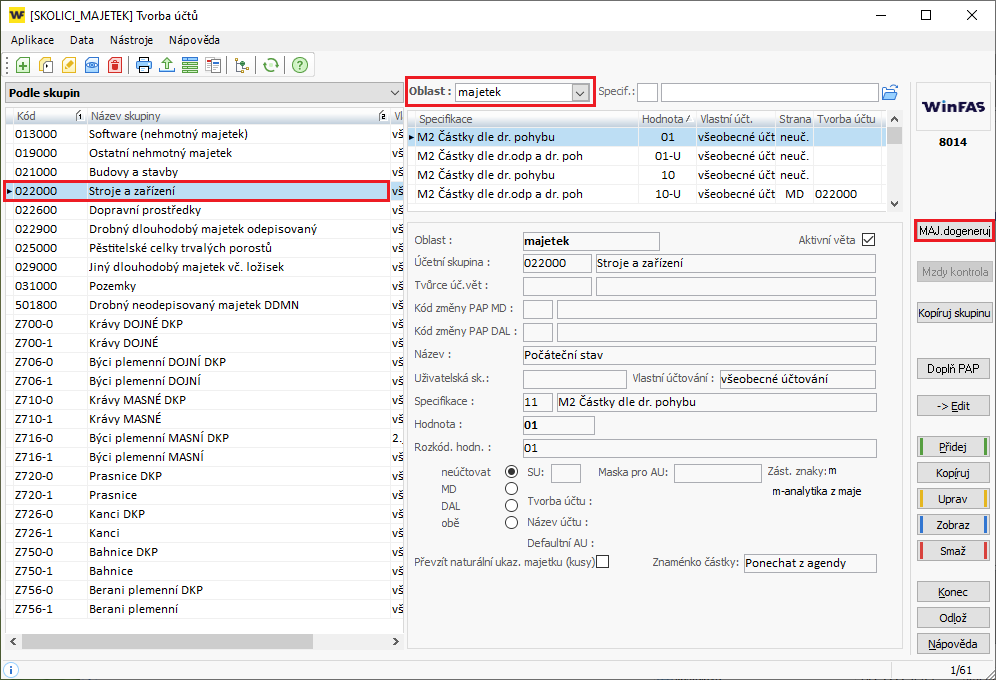Click the blue eye view-record toolbar icon
The height and width of the screenshot is (680, 996).
point(92,65)
